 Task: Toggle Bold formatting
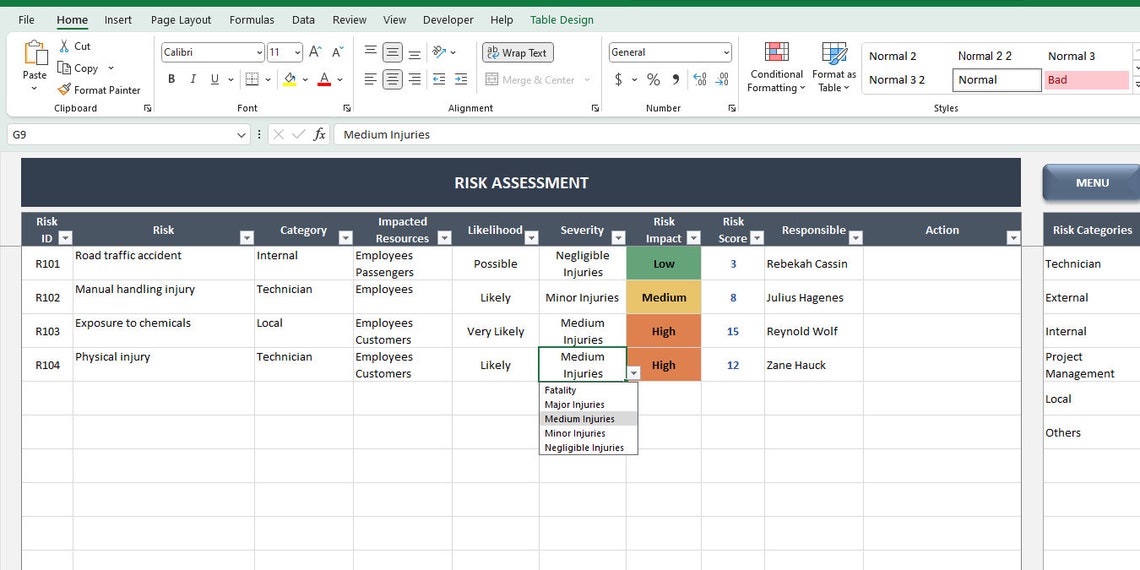click(172, 79)
